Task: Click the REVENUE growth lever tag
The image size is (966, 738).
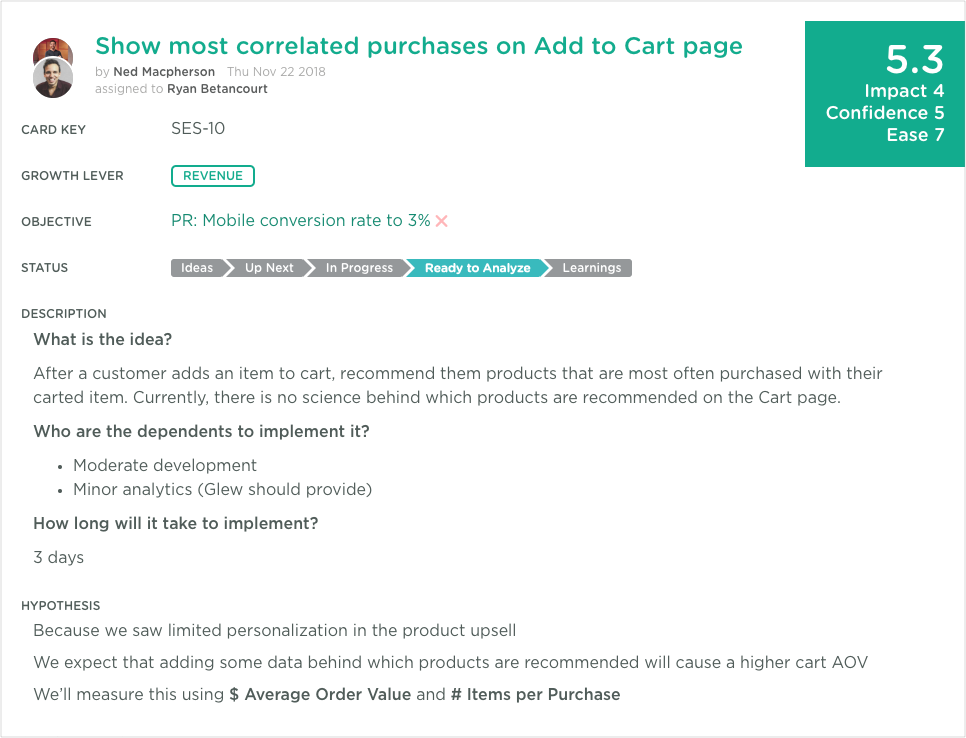Action: [x=213, y=176]
